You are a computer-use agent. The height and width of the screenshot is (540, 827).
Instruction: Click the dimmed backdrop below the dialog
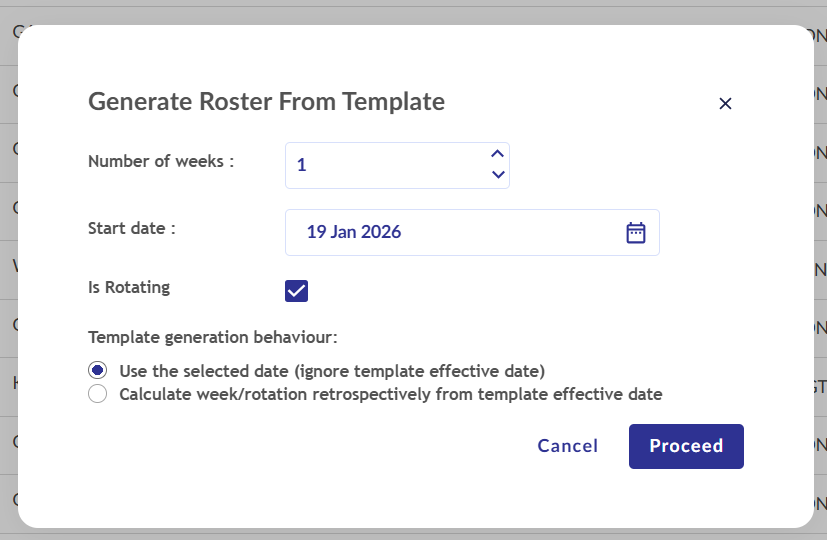tap(400, 534)
